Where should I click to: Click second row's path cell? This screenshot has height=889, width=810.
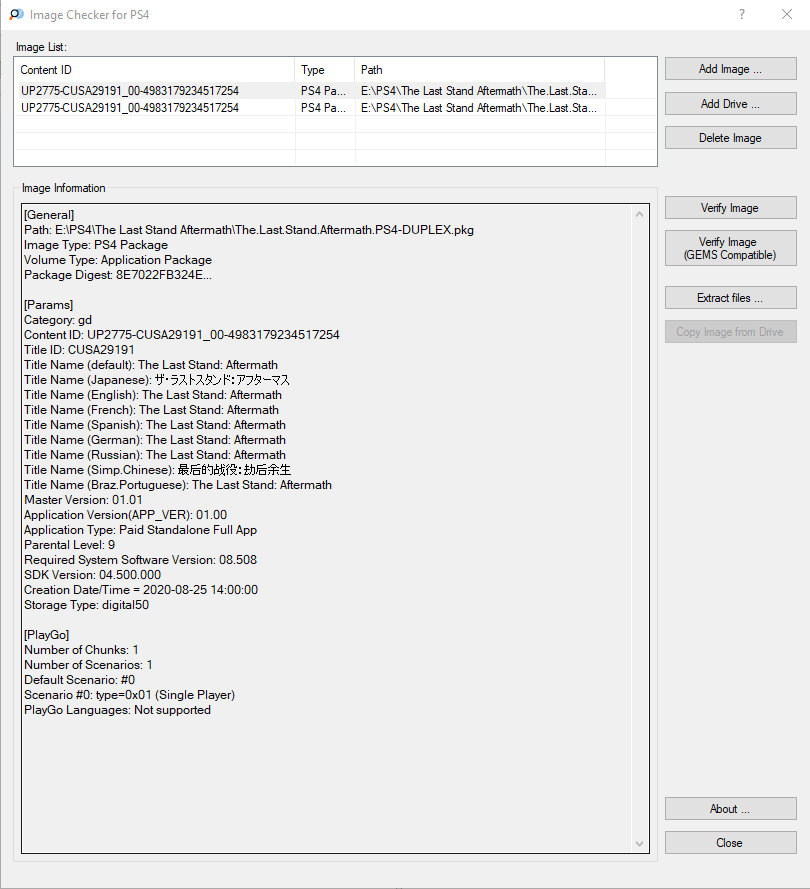click(479, 108)
